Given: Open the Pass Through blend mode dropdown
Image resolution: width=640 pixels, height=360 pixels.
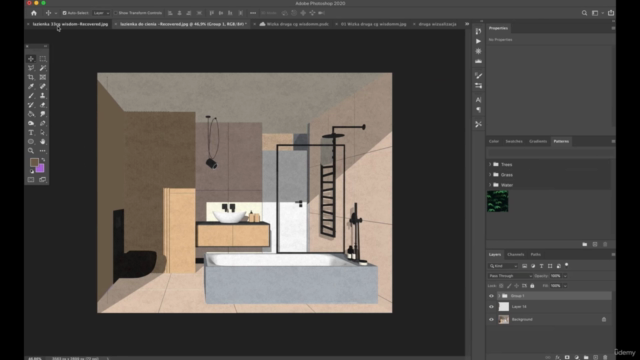Looking at the screenshot, I should (x=510, y=276).
